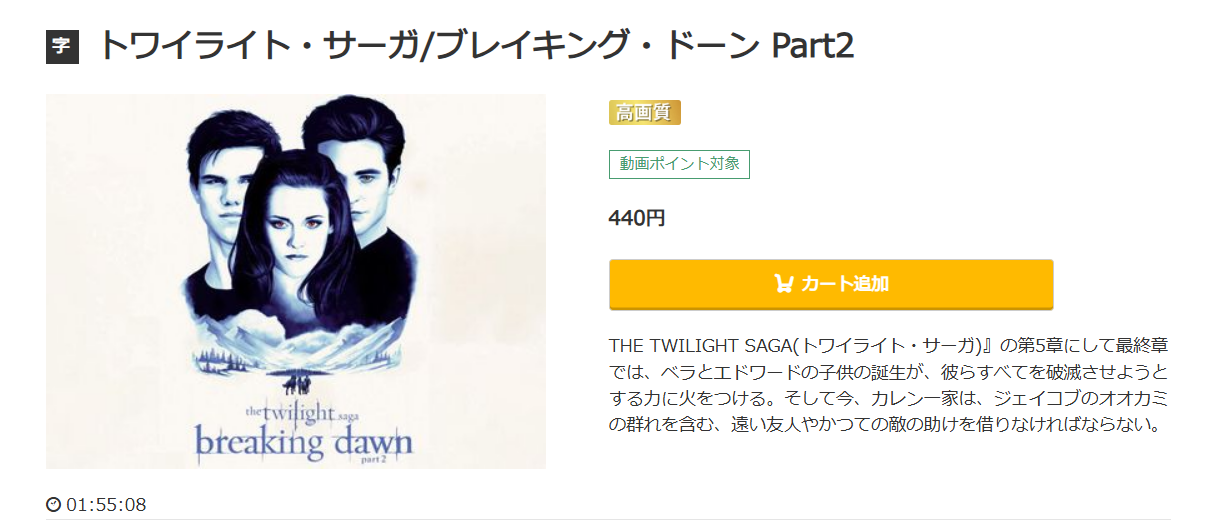The width and height of the screenshot is (1206, 527).
Task: Click the 01:55:08 duration text
Action: [106, 505]
